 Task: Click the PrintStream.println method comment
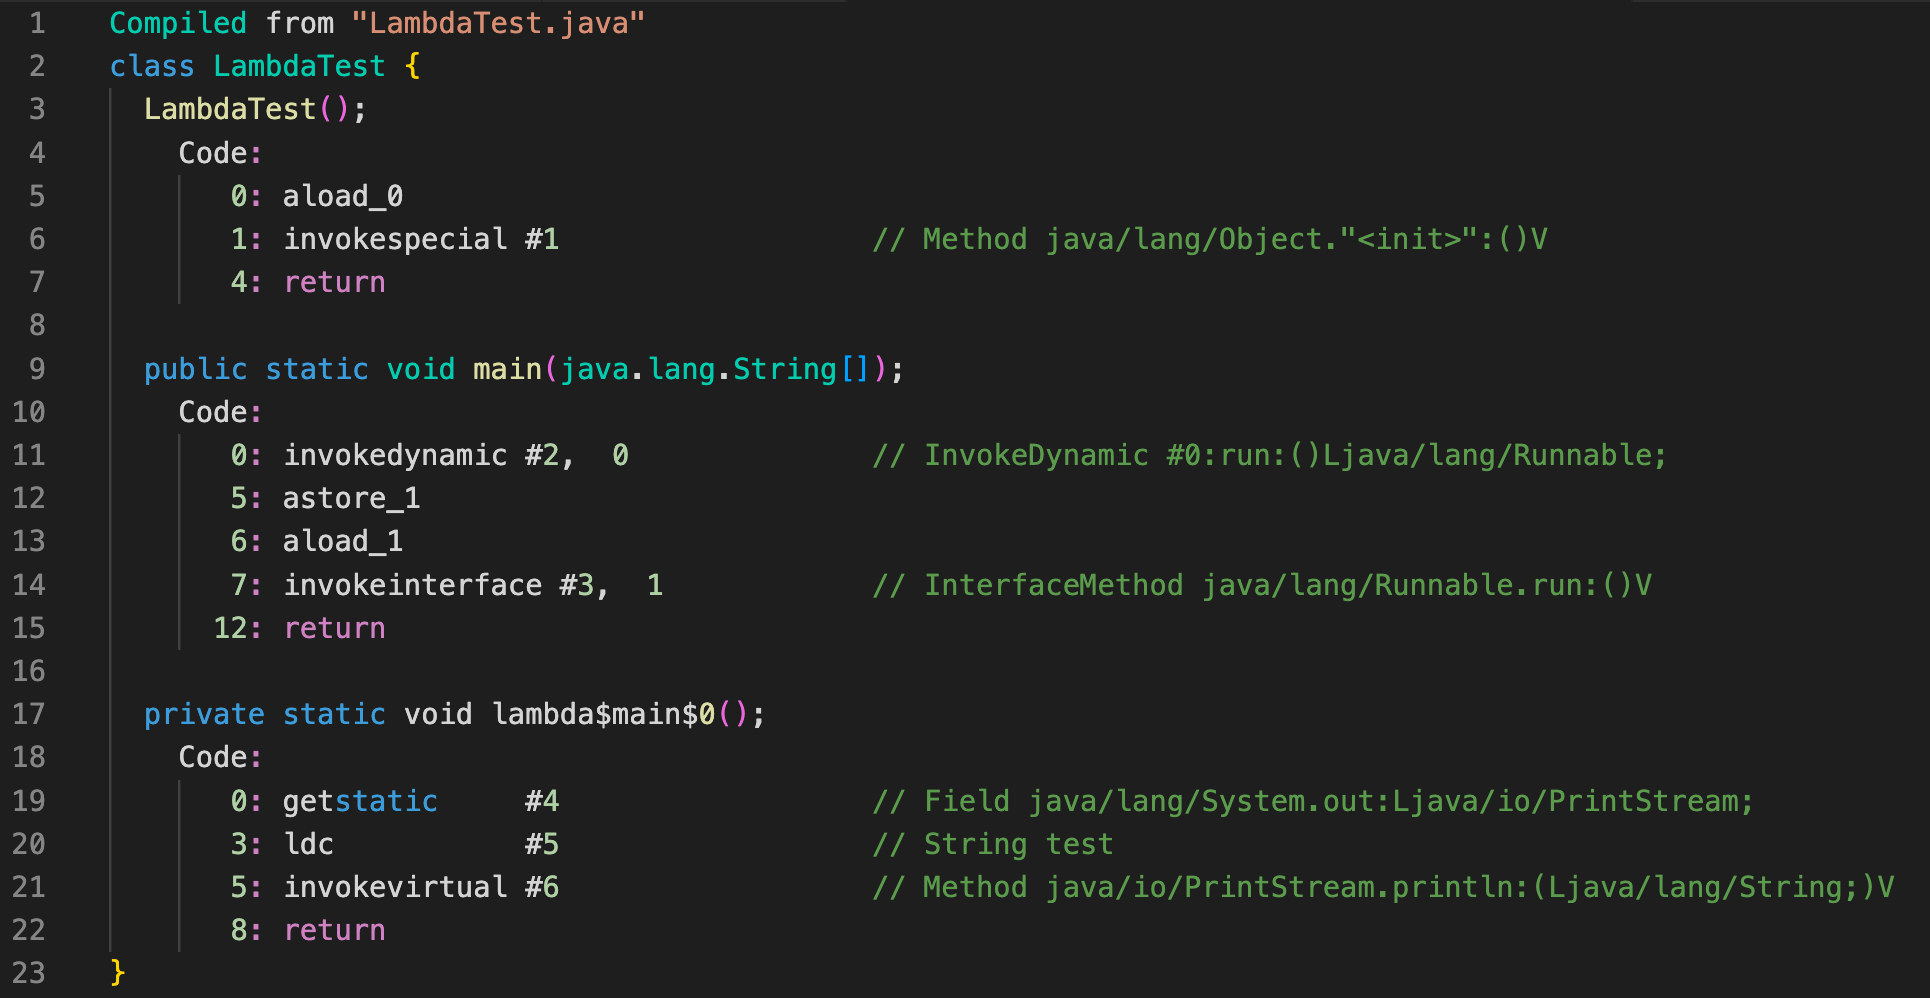pos(1383,887)
